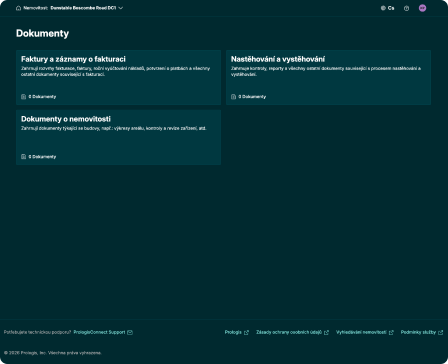Click external-link icon beside Podmínky služby
Viewport: 448px width, 364px height.
click(440, 333)
